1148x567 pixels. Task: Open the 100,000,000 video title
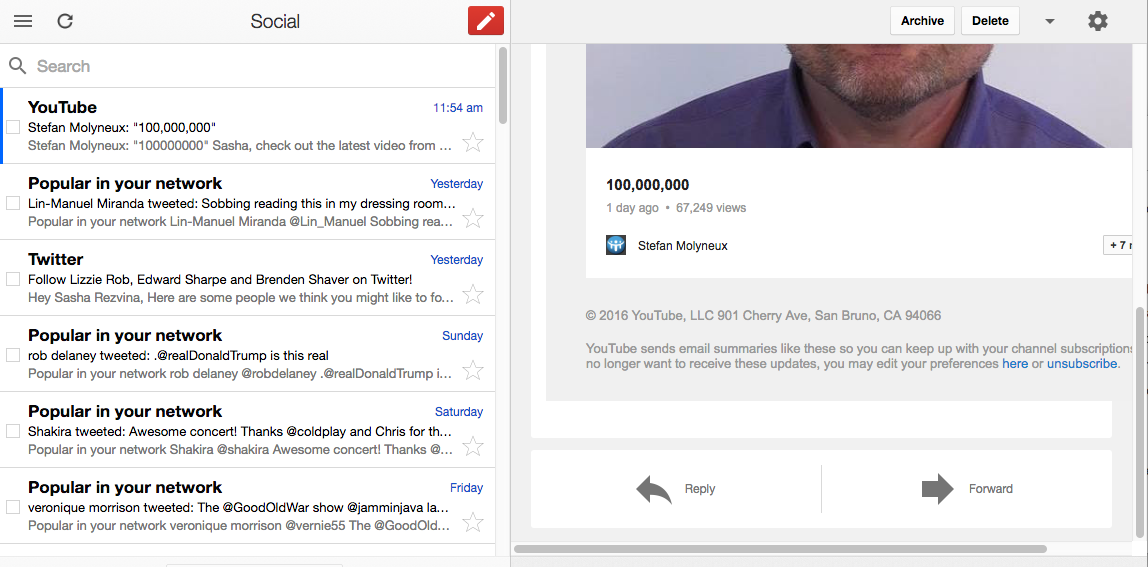click(x=647, y=185)
